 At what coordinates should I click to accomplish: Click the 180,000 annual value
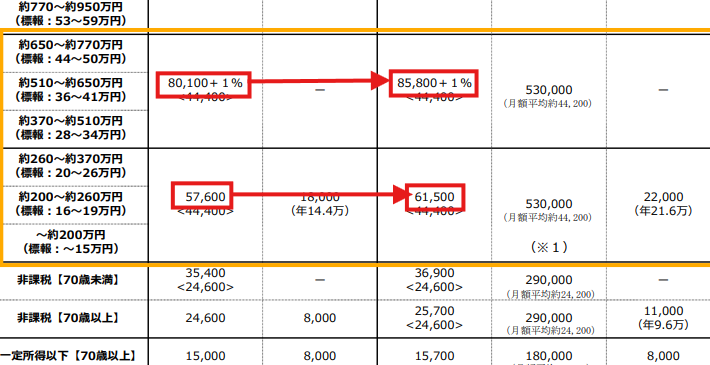[x=549, y=356]
